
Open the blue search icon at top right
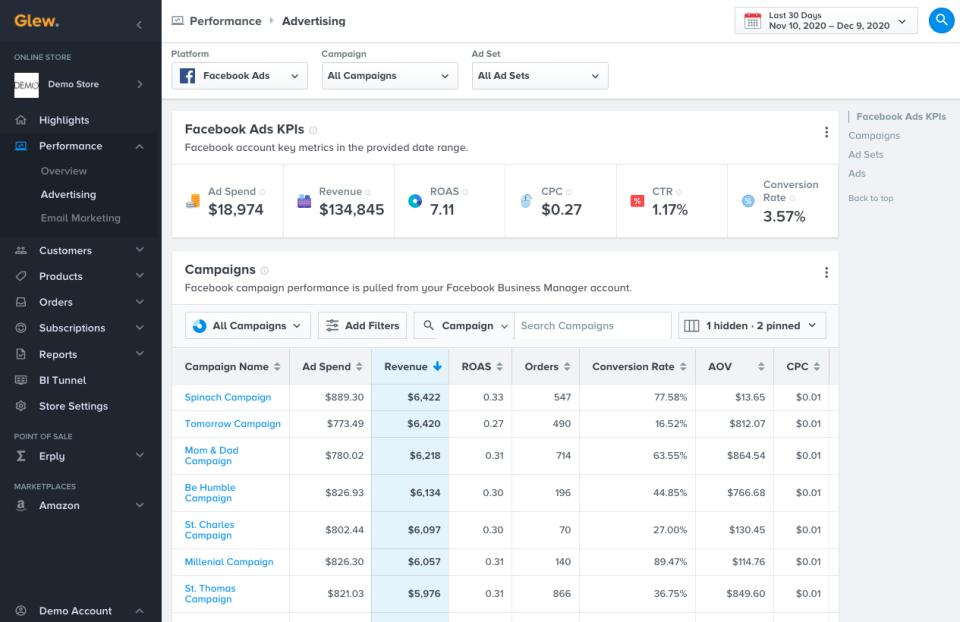pos(940,20)
